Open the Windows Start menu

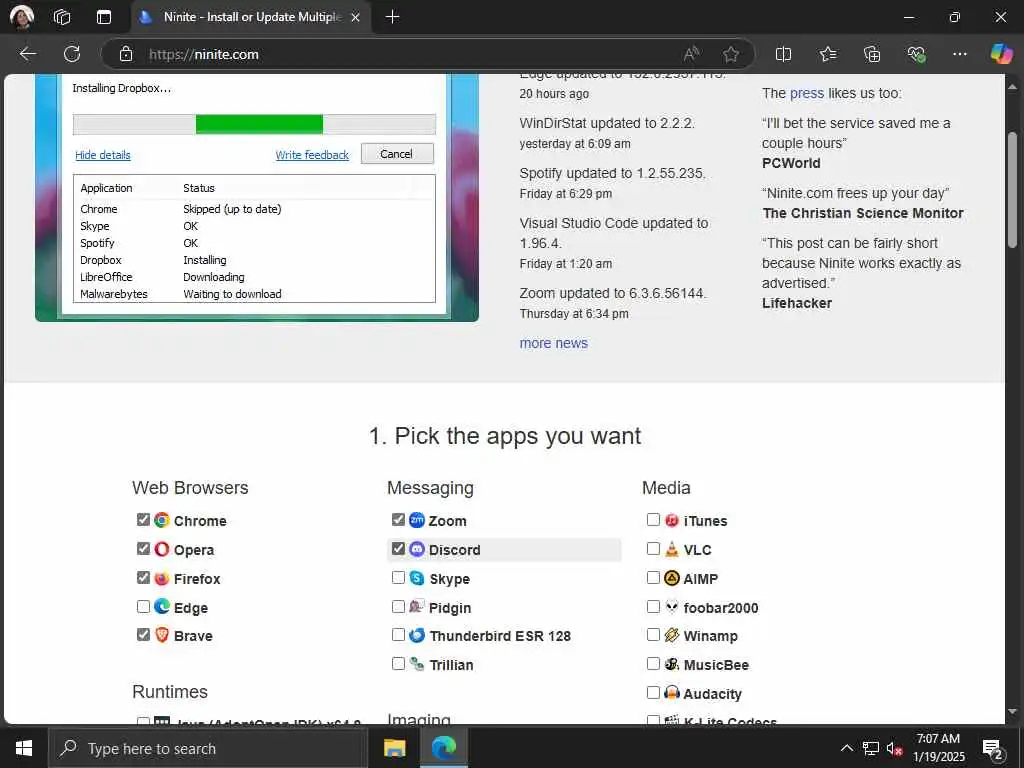(x=24, y=748)
